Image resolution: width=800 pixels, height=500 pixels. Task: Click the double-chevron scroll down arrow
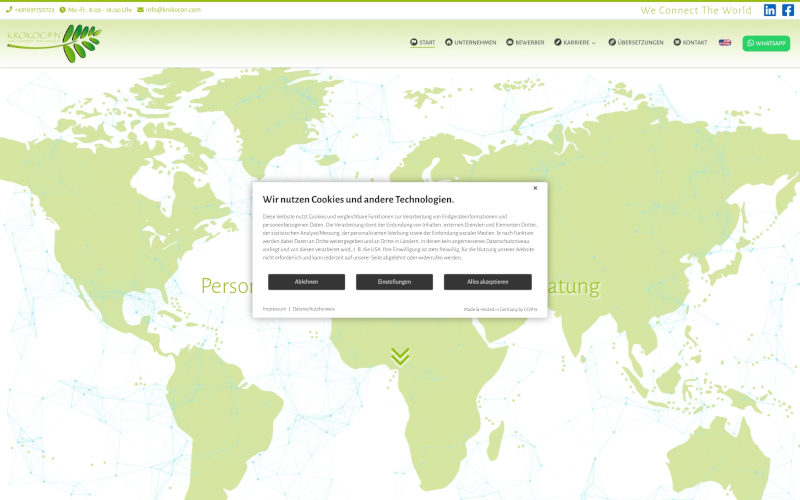coord(400,356)
